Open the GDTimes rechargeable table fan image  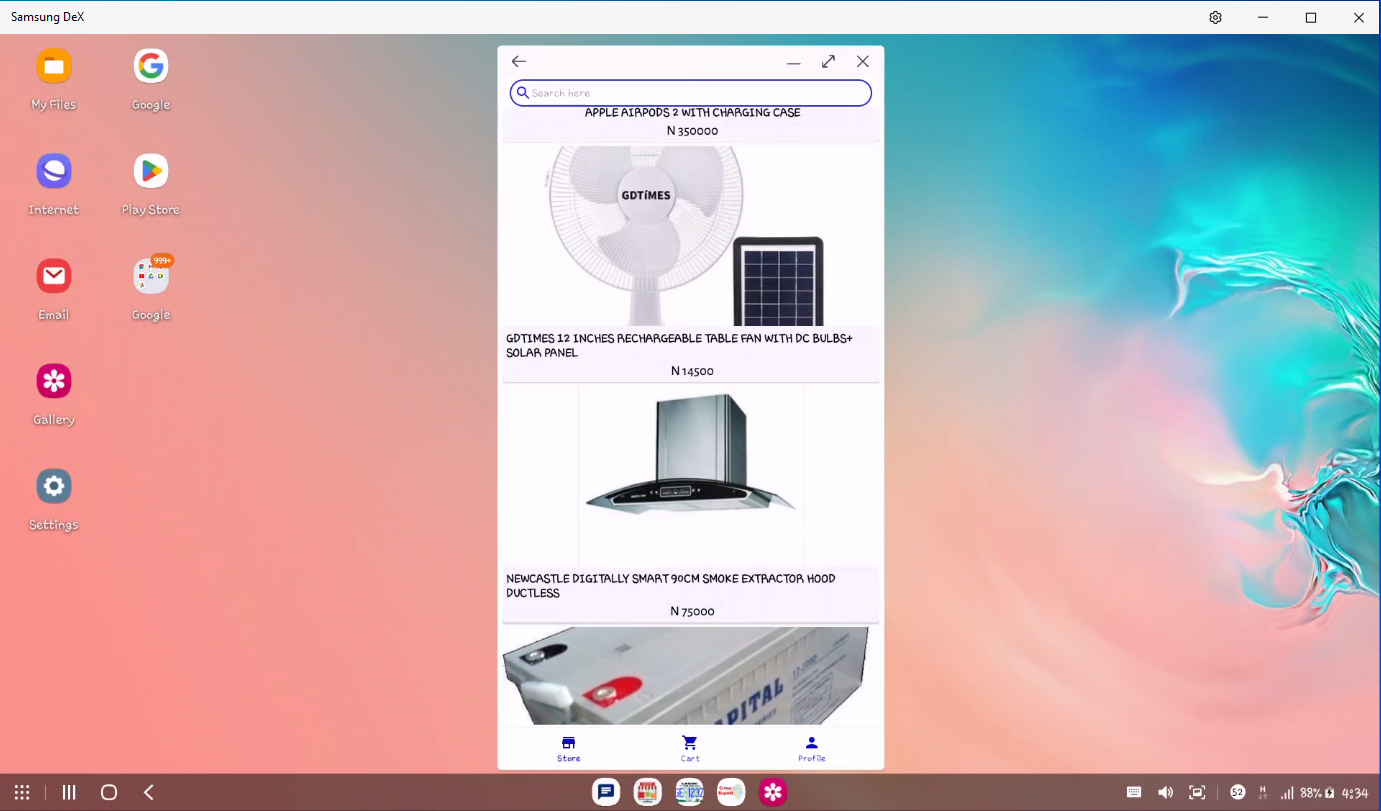[690, 235]
